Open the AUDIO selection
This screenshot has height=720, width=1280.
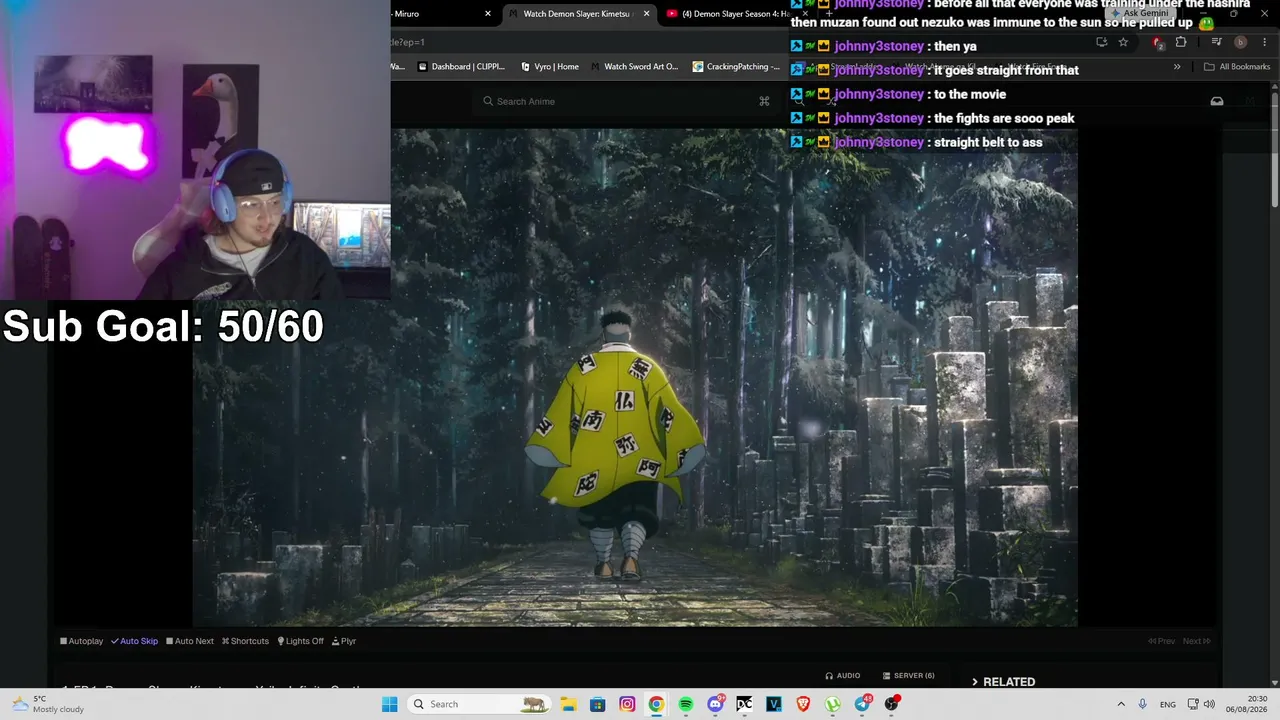tap(842, 676)
